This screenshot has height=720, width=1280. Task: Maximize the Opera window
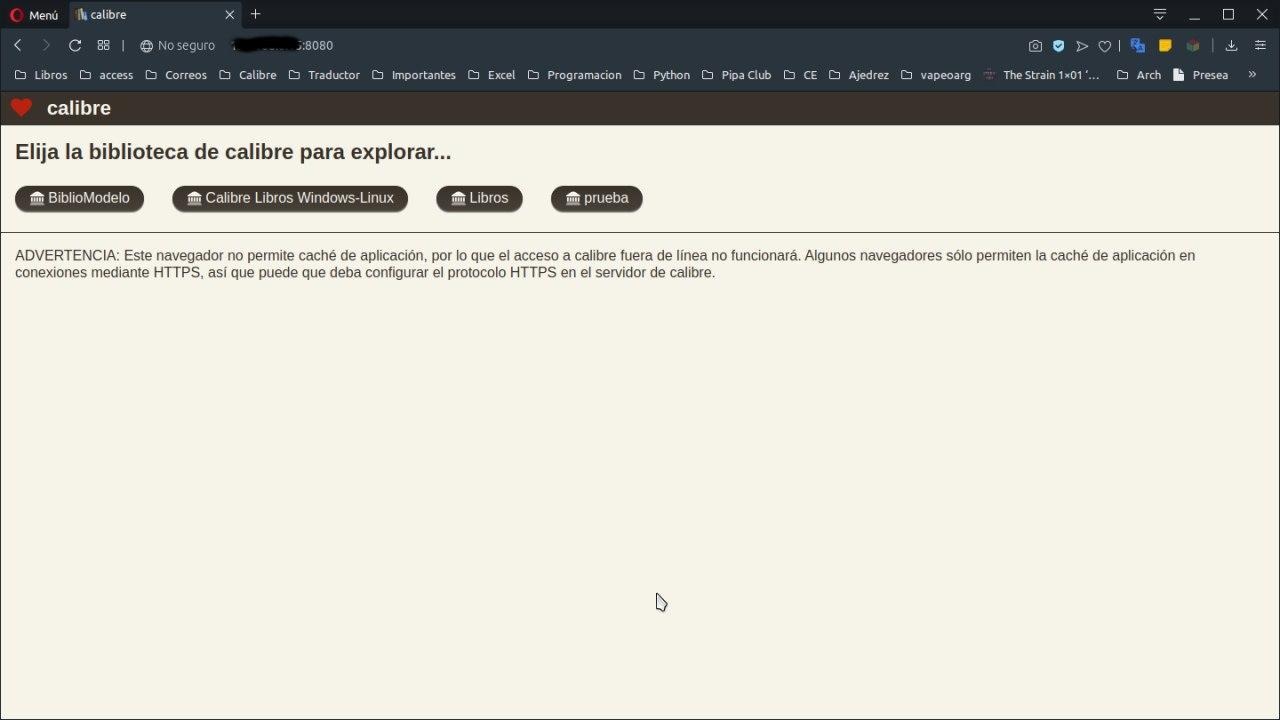tap(1229, 14)
